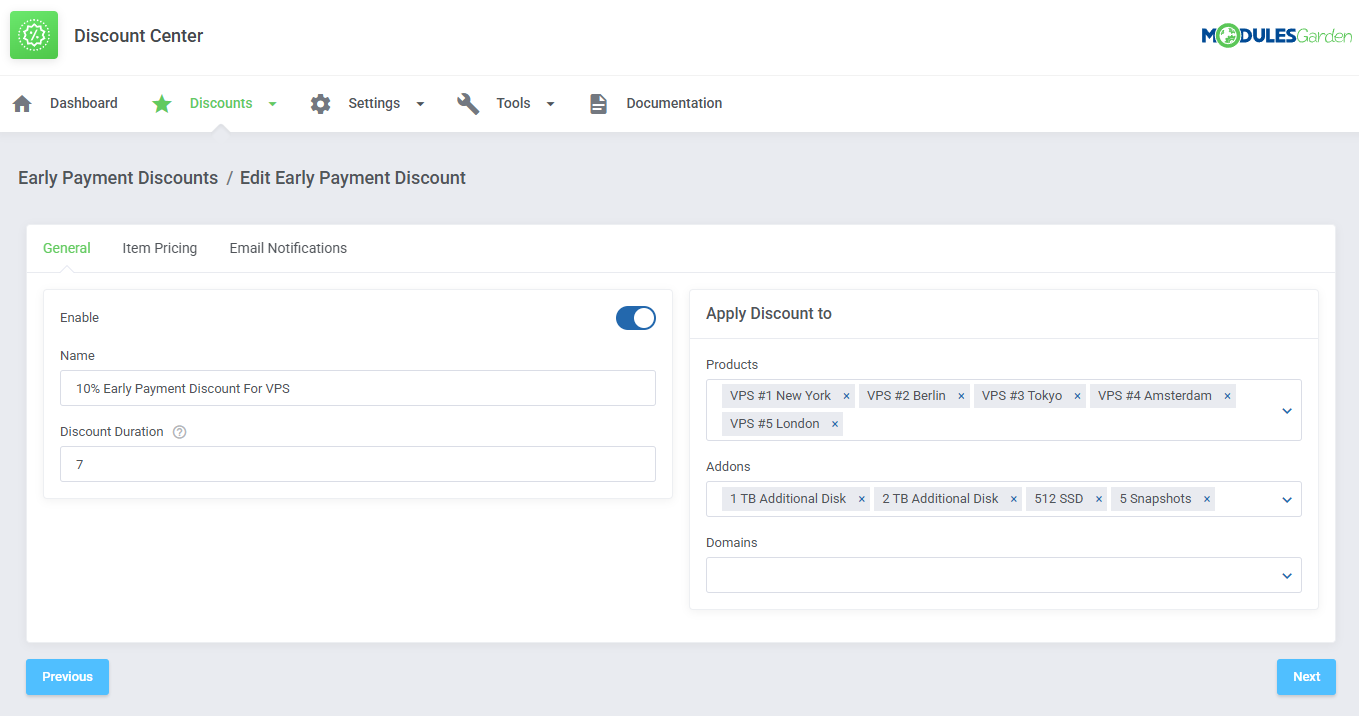This screenshot has height=716, width=1359.
Task: Open the Email Notifications tab
Action: pos(288,247)
